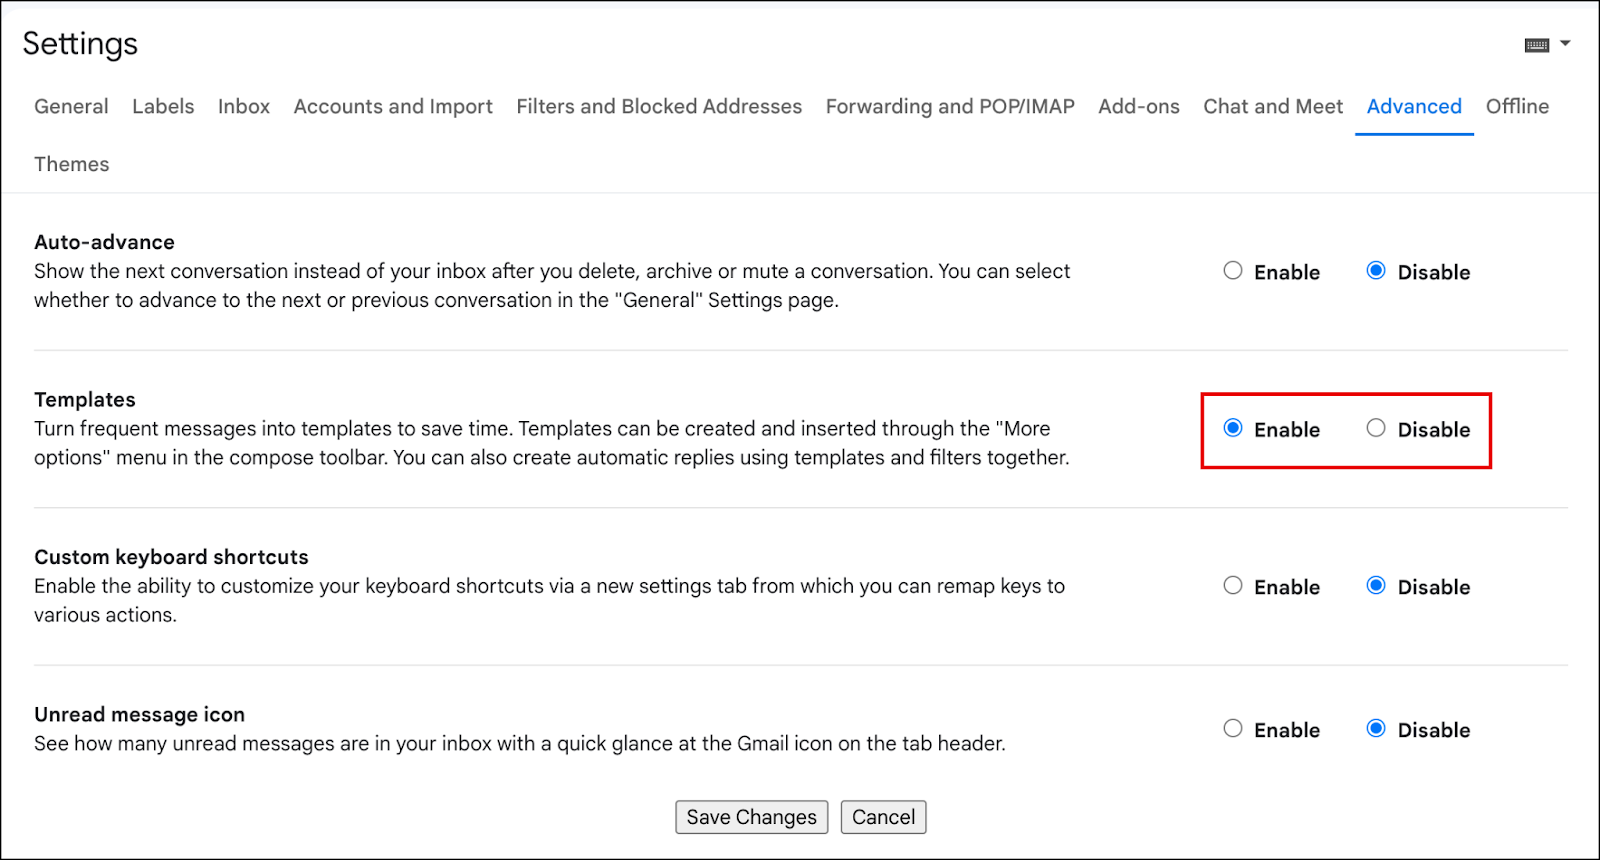Choose Disable for Templates
Screen dimensions: 1600x860
click(x=1376, y=428)
